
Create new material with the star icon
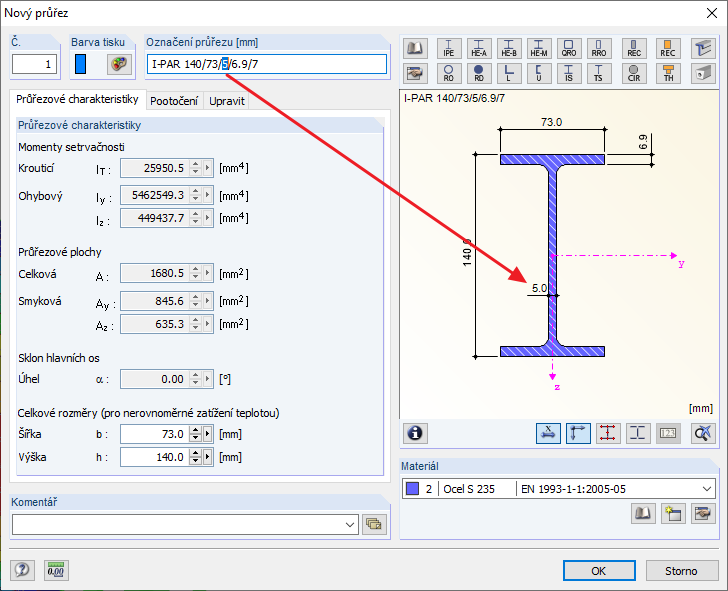tap(673, 513)
